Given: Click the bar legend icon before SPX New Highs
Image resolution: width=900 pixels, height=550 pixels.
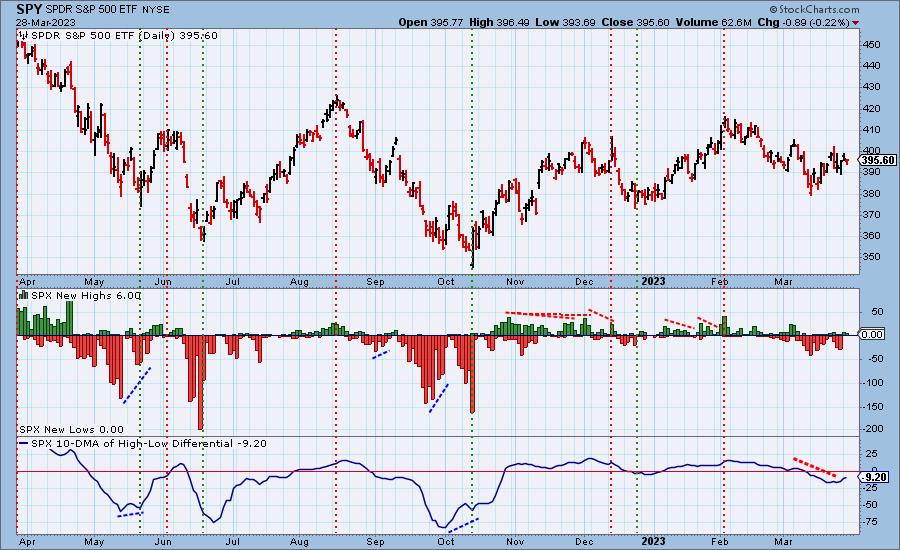Looking at the screenshot, I should click(x=24, y=295).
